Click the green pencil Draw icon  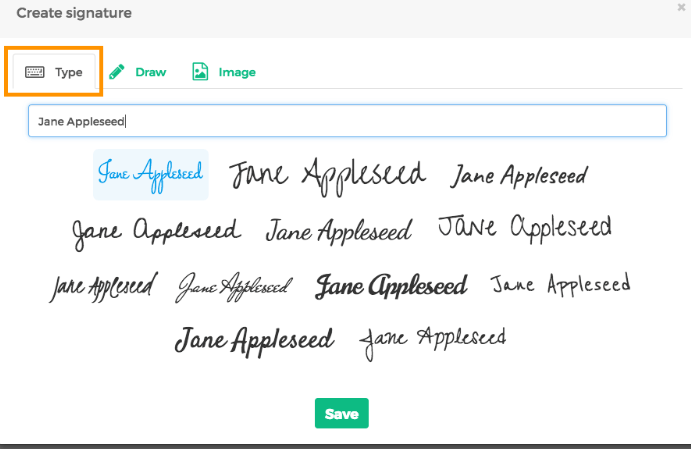click(x=117, y=72)
